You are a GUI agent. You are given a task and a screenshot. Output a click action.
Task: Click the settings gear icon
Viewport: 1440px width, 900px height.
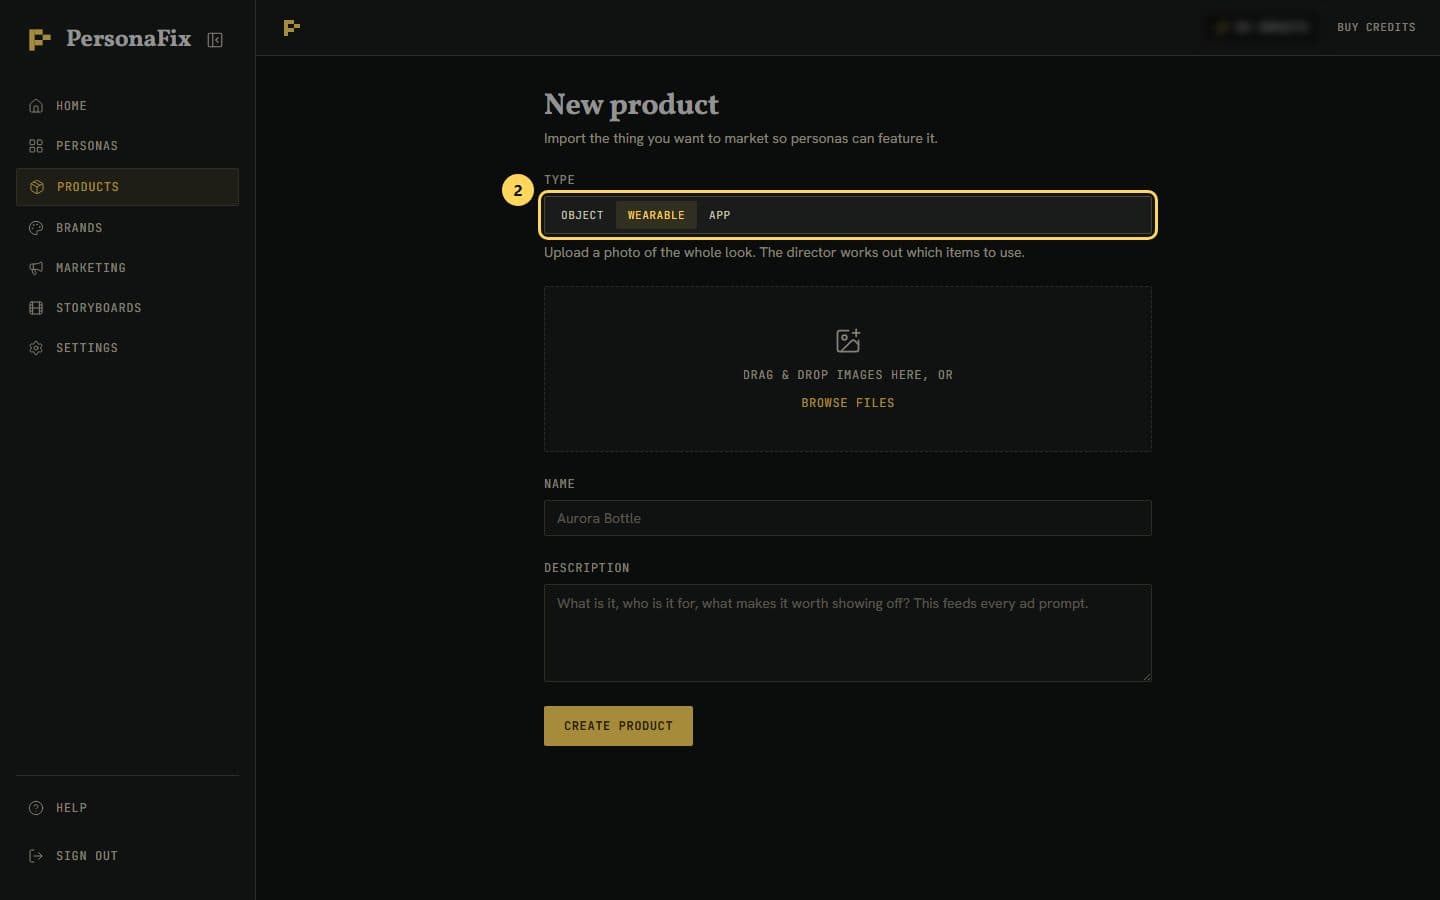(36, 348)
